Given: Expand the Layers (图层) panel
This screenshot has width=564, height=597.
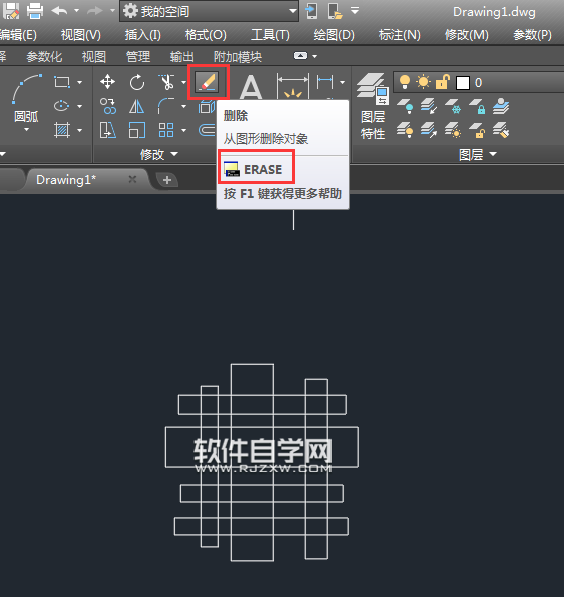Looking at the screenshot, I should pos(478,154).
